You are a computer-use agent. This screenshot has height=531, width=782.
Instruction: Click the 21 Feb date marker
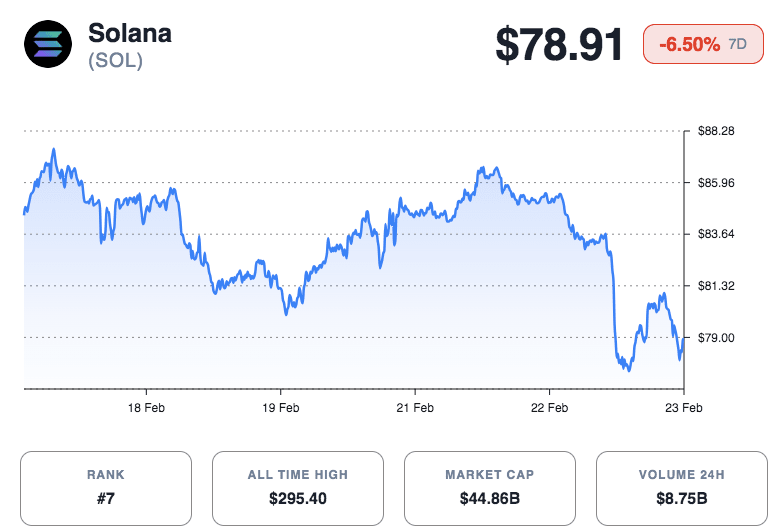pos(414,408)
